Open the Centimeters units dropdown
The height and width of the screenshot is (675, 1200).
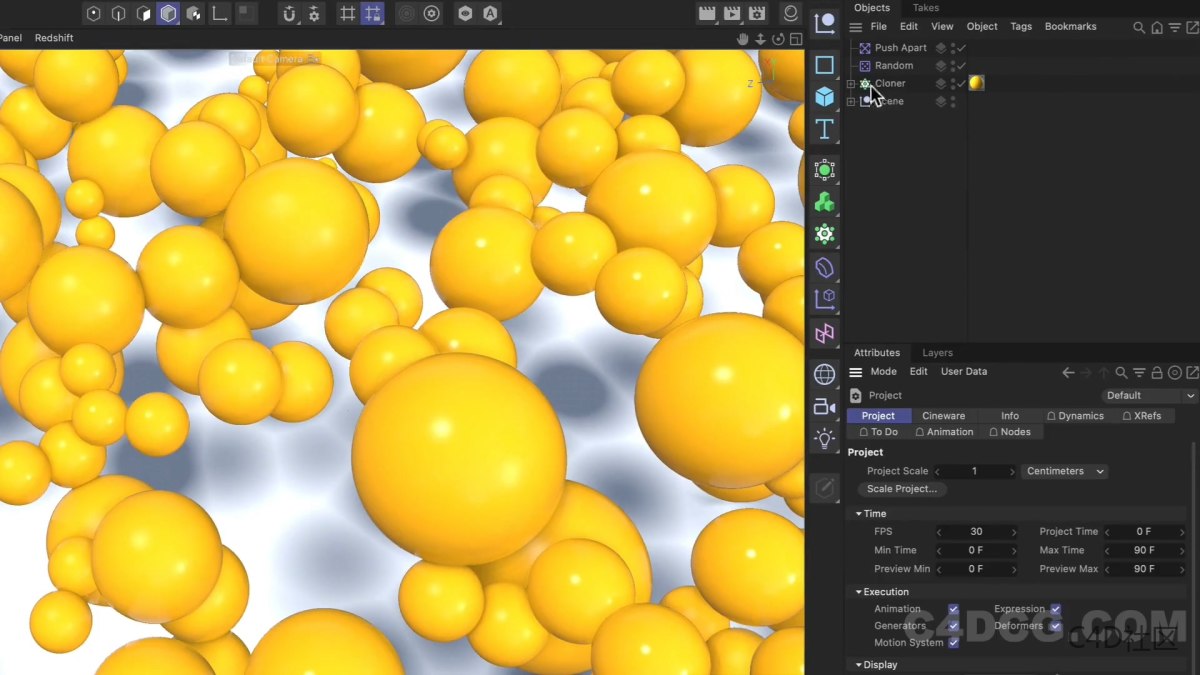(x=1064, y=471)
